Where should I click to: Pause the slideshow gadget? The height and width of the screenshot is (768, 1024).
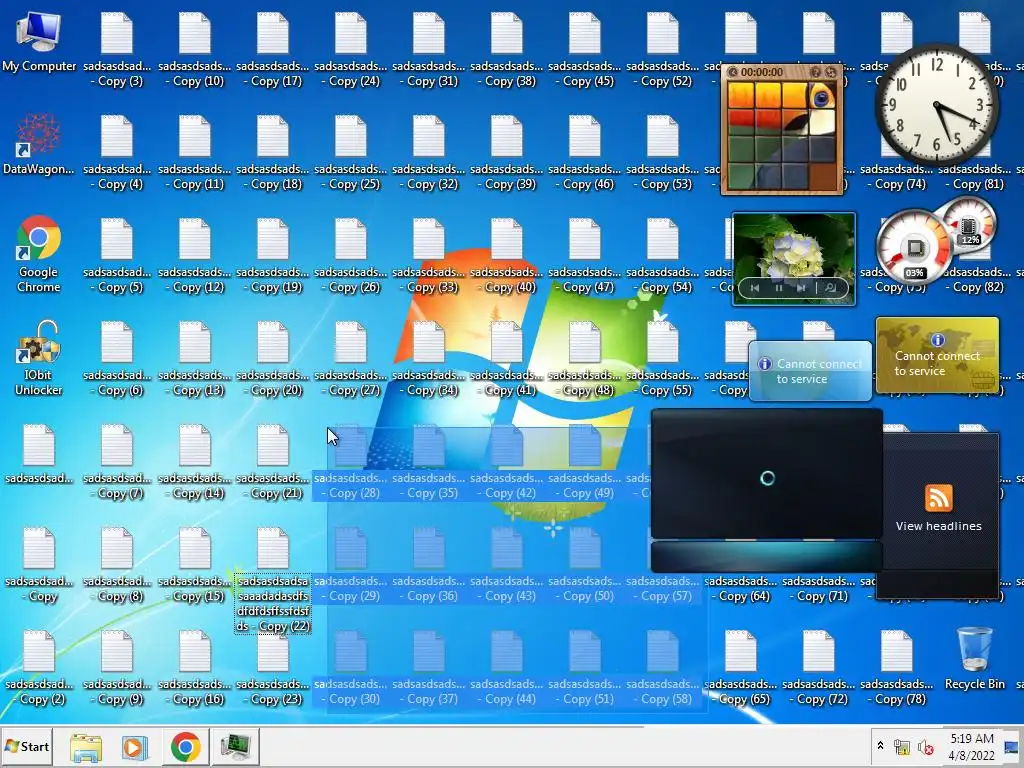coord(778,288)
